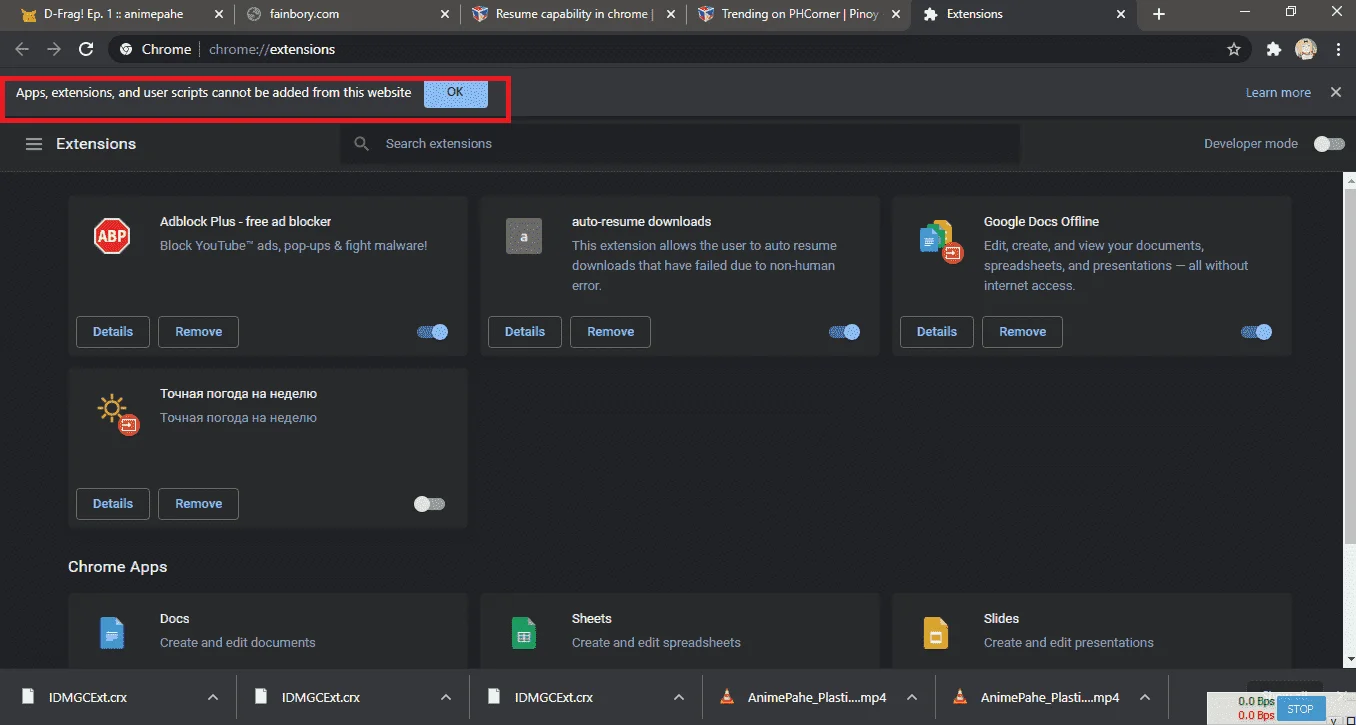Expand options for second IDMGCExt.crx download

click(x=446, y=698)
